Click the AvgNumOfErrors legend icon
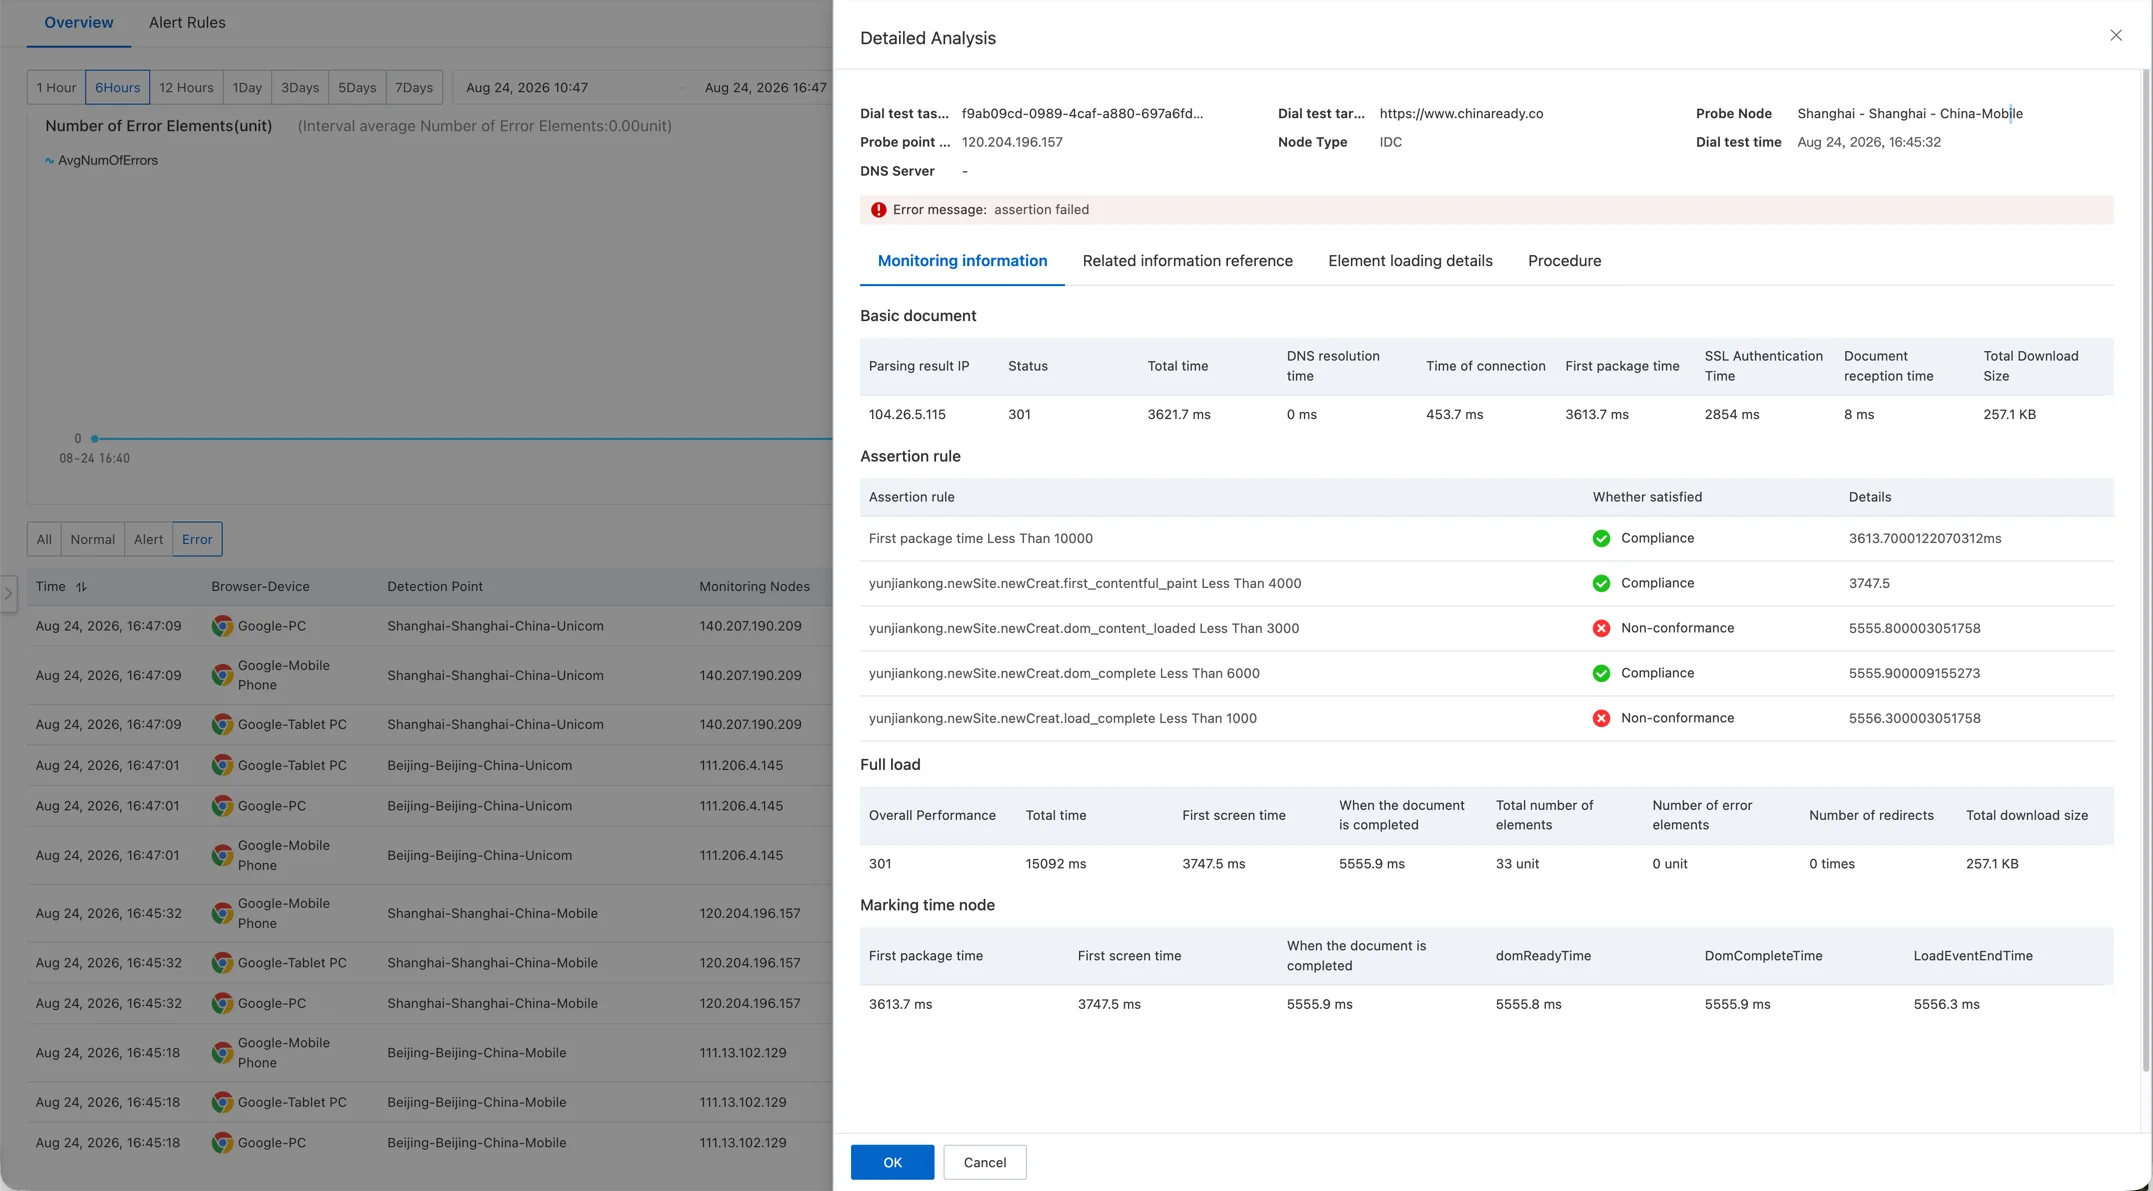This screenshot has height=1191, width=2153. pyautogui.click(x=49, y=160)
